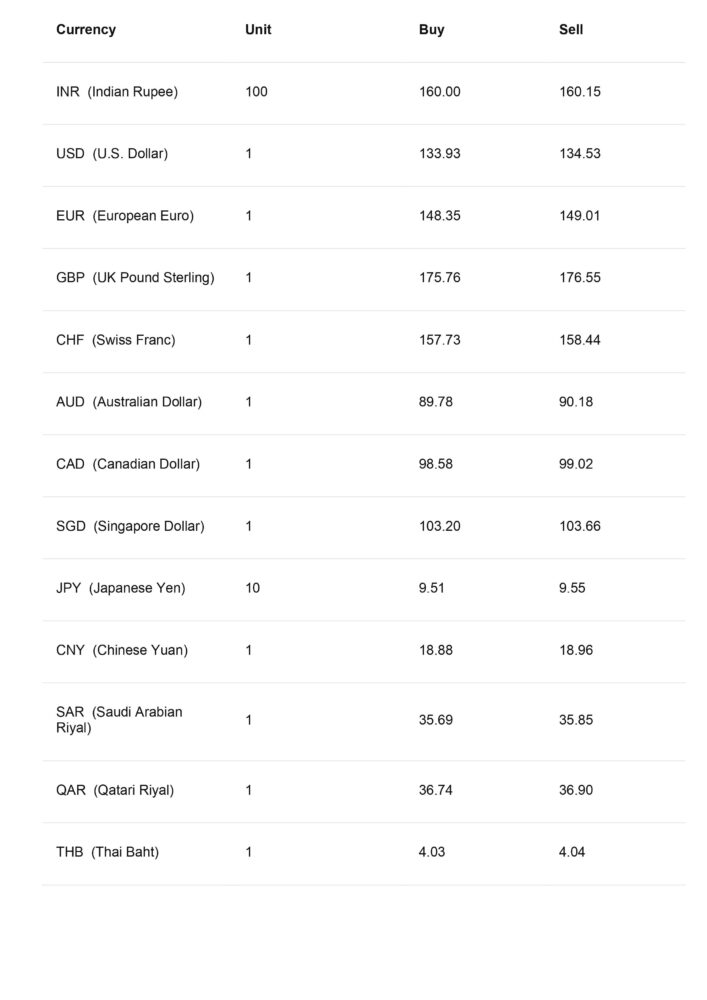
Task: Click the SGD buy rate 103.20
Action: [439, 526]
